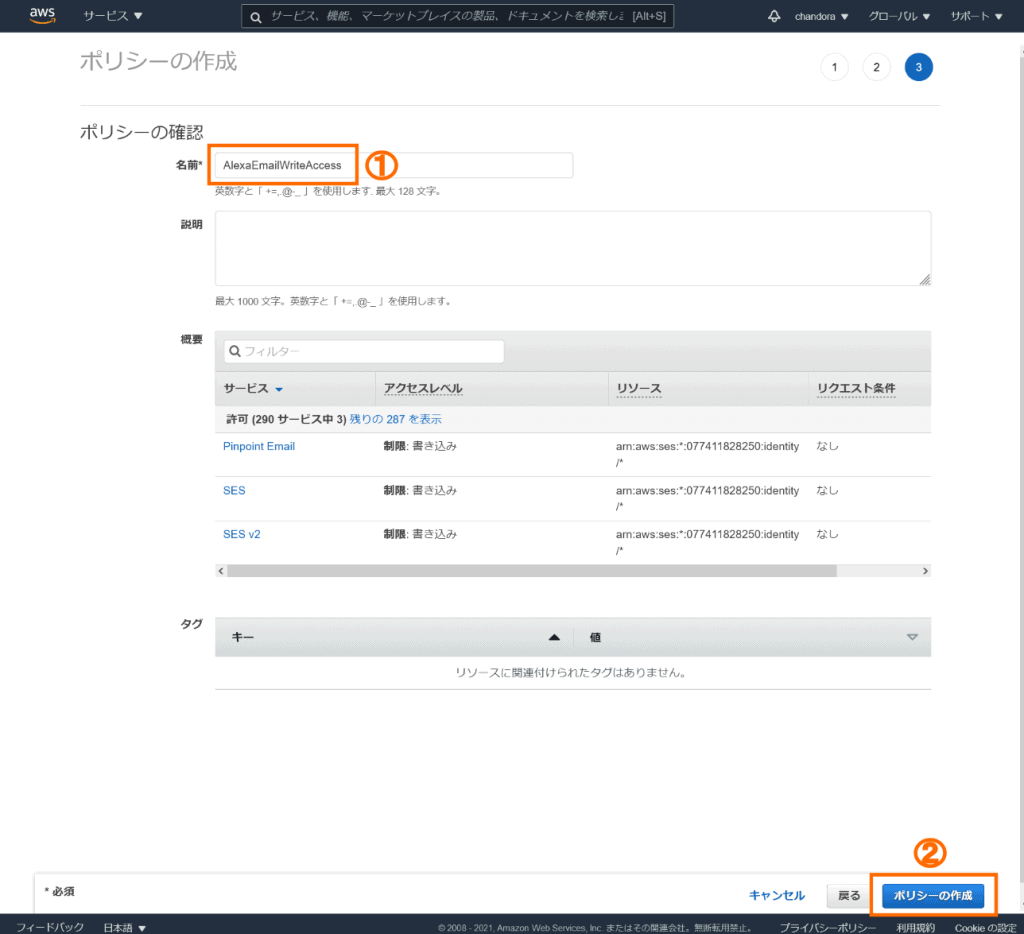Go to wizard step 2

pos(876,67)
